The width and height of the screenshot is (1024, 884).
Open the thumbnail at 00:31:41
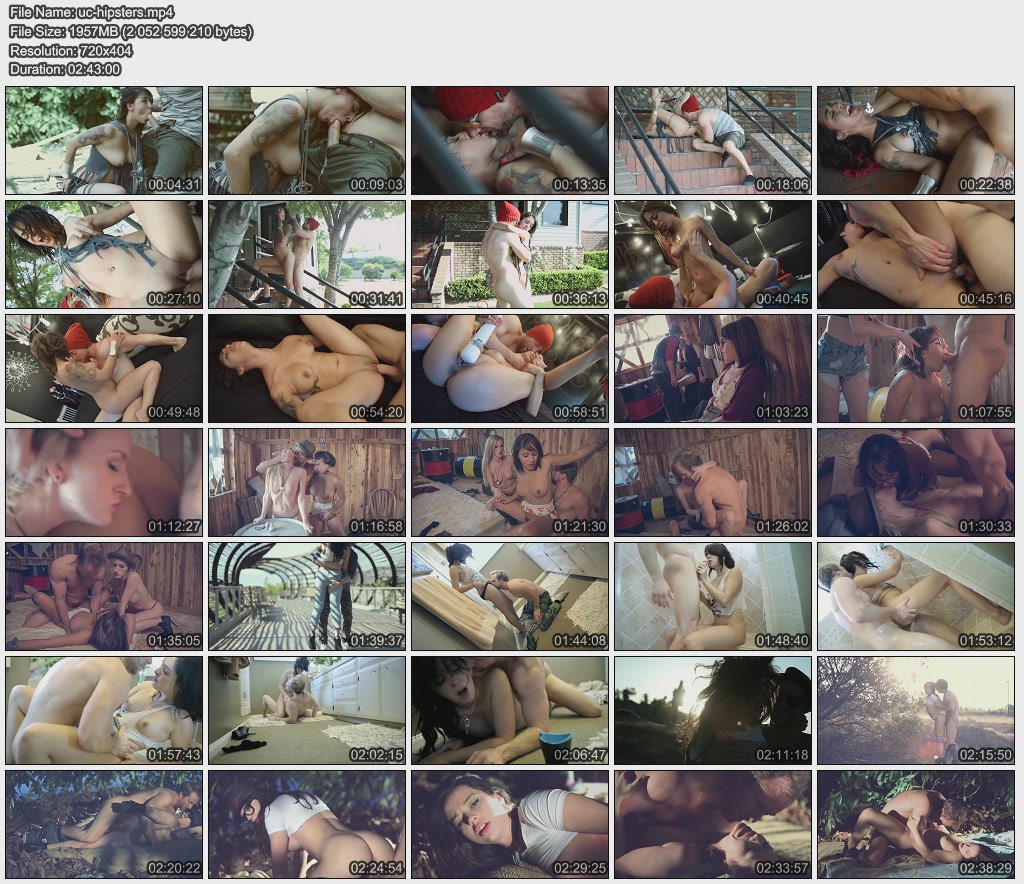(x=307, y=254)
